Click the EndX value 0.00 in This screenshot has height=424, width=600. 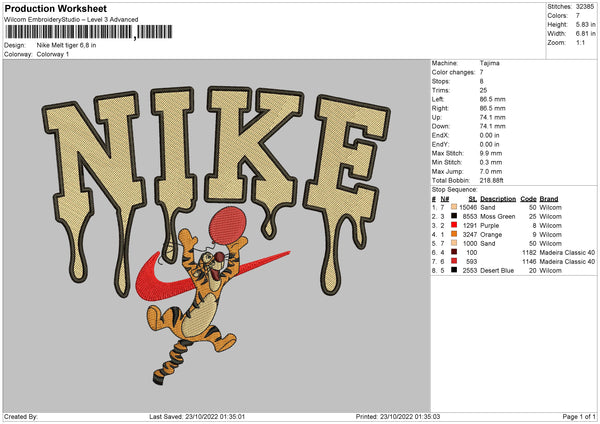point(489,135)
